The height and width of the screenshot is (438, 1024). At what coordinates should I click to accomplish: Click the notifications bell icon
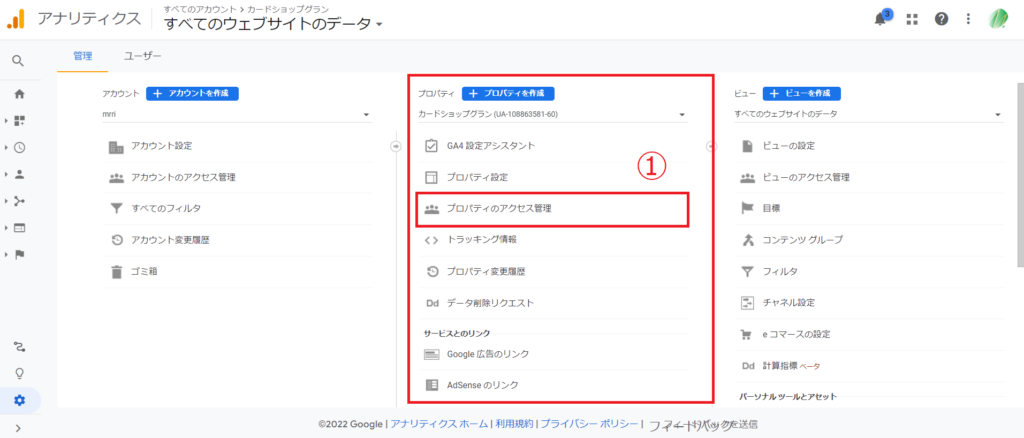tap(881, 19)
